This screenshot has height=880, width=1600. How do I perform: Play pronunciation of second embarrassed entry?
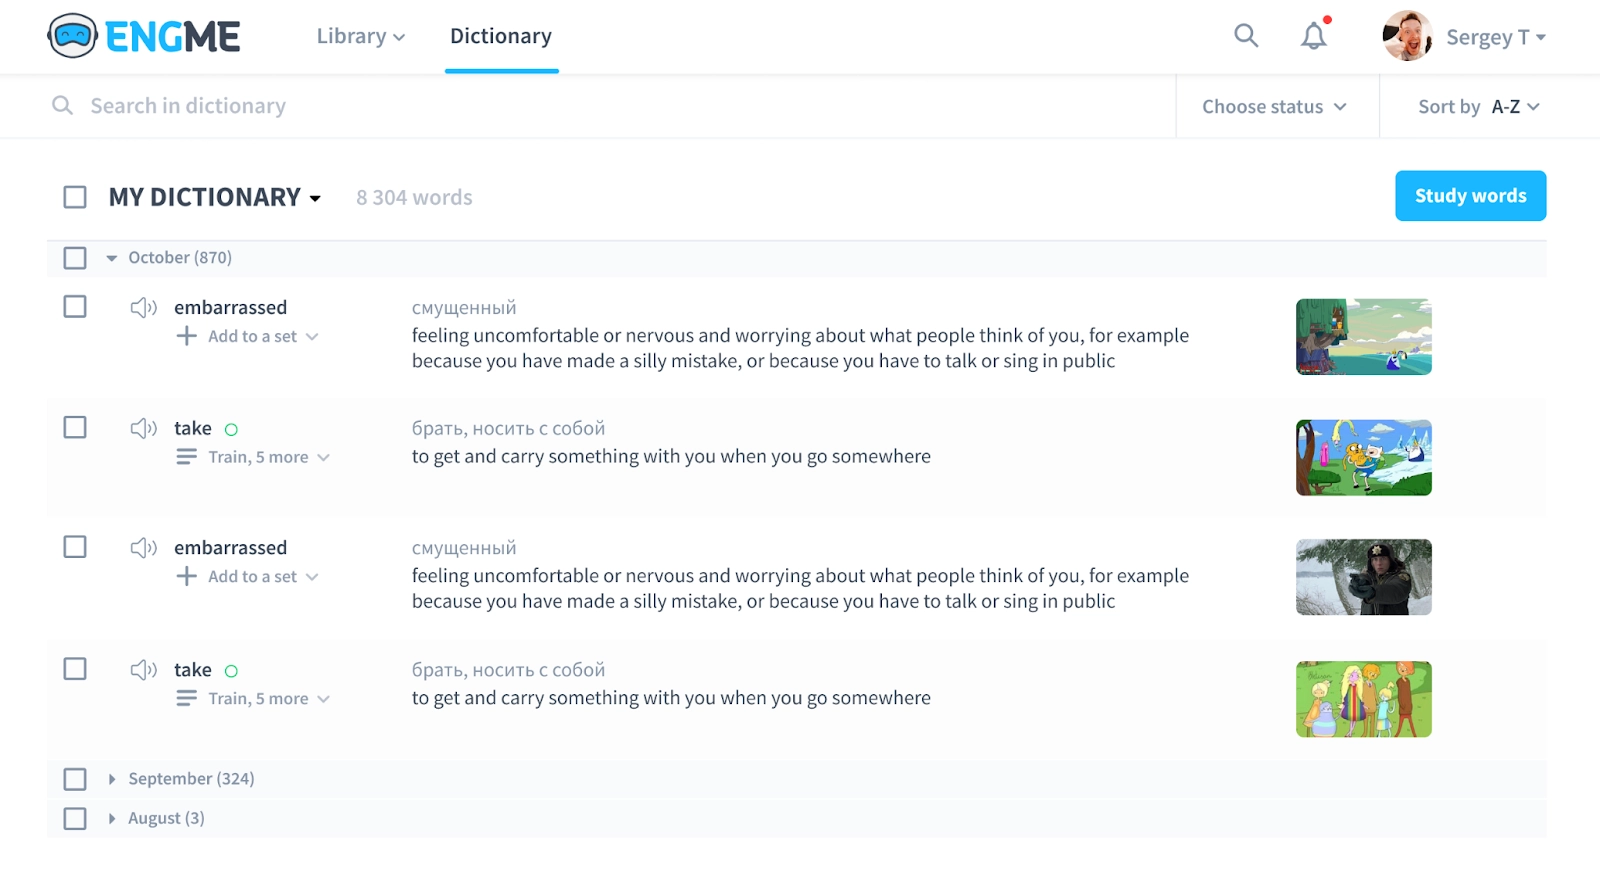[143, 548]
